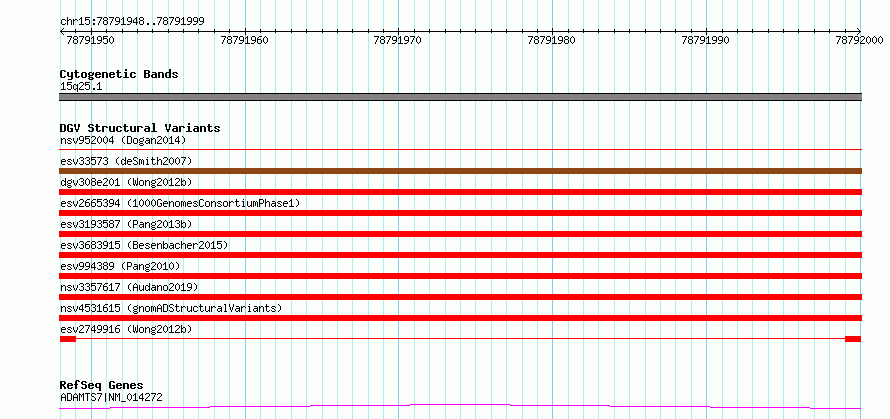Image resolution: width=890 pixels, height=419 pixels.
Task: Open the DGV Structural Variants track title
Action: [x=140, y=128]
